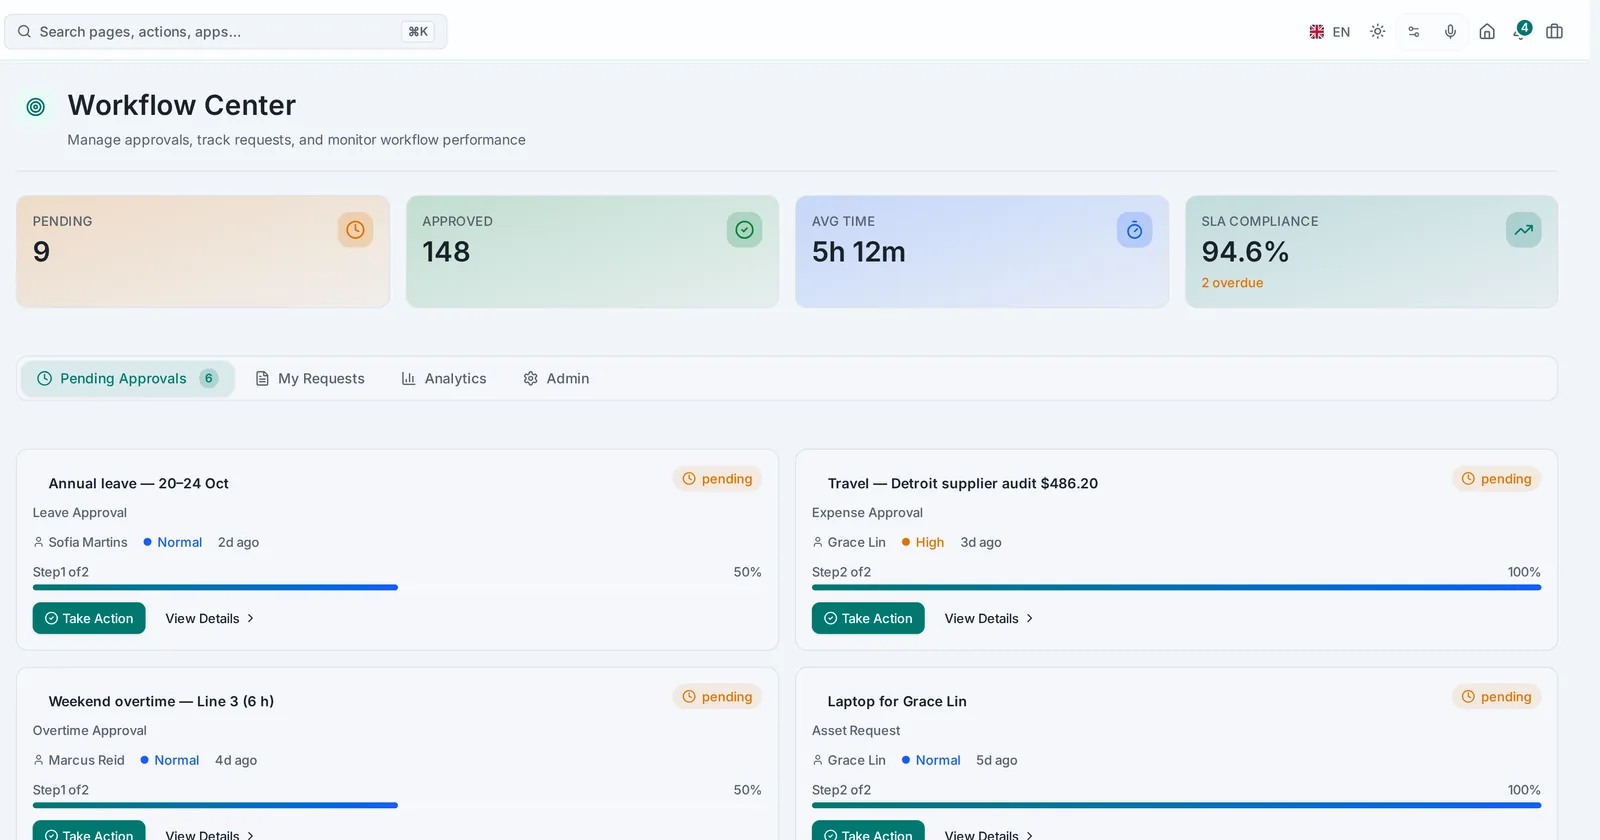The height and width of the screenshot is (840, 1600).
Task: Click the Pending Approvals count badge 6
Action: click(208, 378)
